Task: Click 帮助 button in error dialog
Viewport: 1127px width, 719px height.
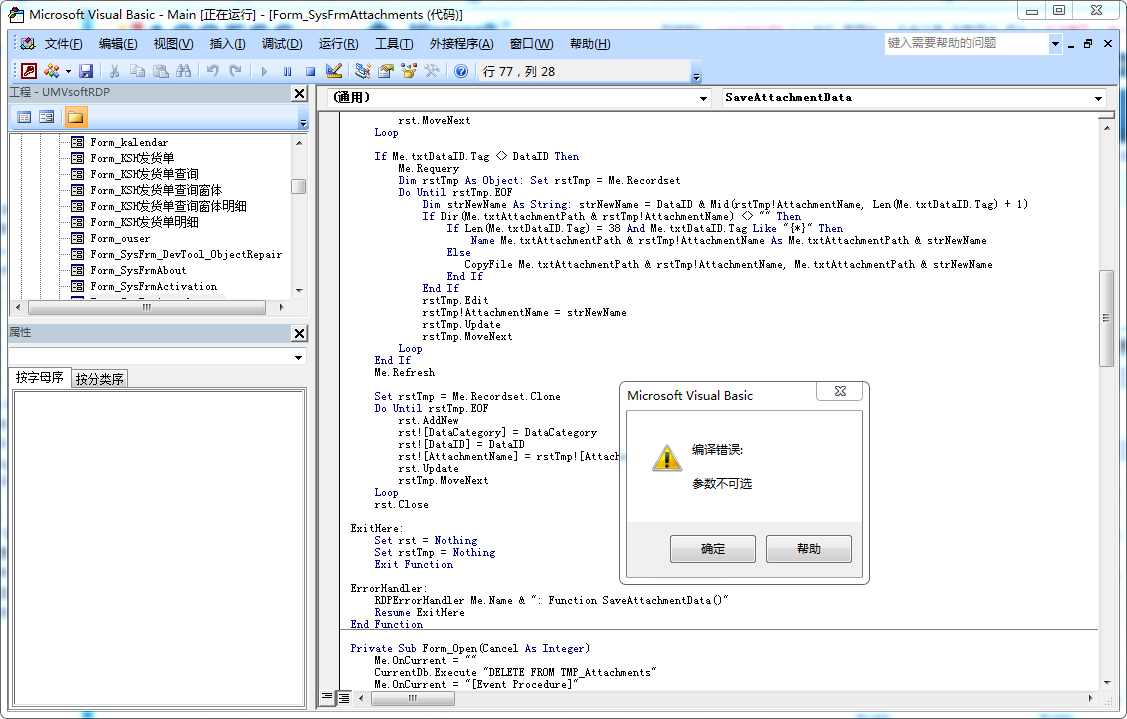Action: coord(808,549)
